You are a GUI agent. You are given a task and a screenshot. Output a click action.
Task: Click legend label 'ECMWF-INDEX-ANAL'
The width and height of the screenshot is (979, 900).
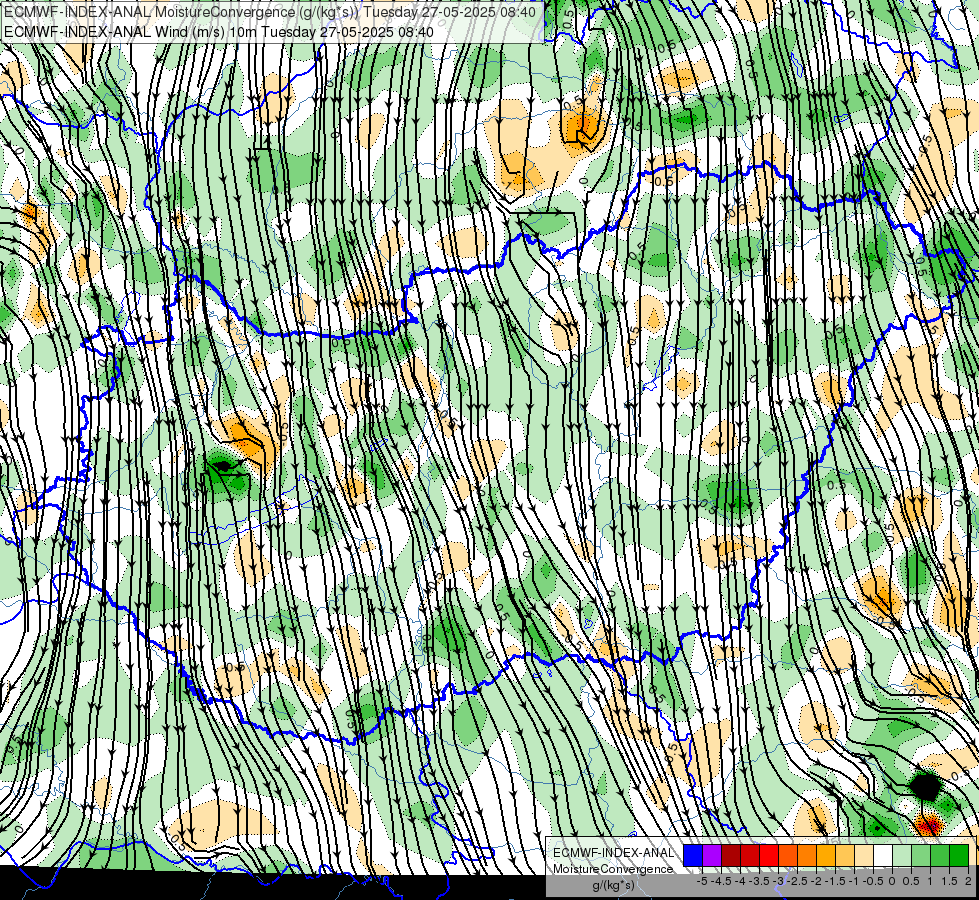pos(614,853)
